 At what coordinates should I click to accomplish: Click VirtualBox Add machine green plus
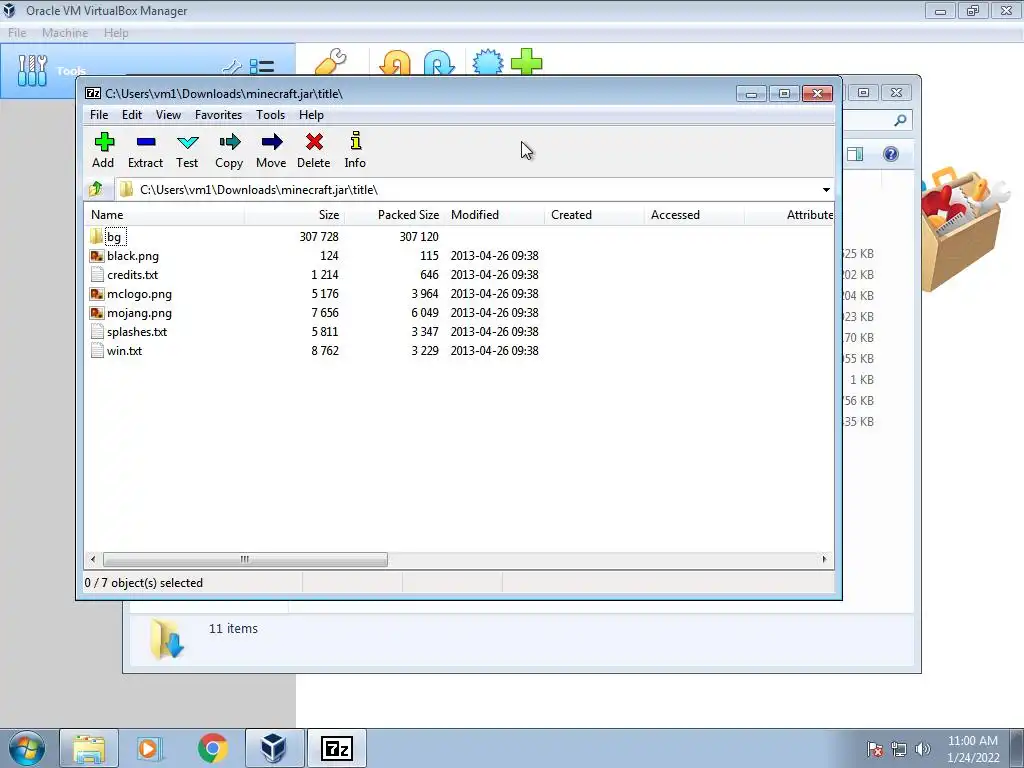(526, 62)
